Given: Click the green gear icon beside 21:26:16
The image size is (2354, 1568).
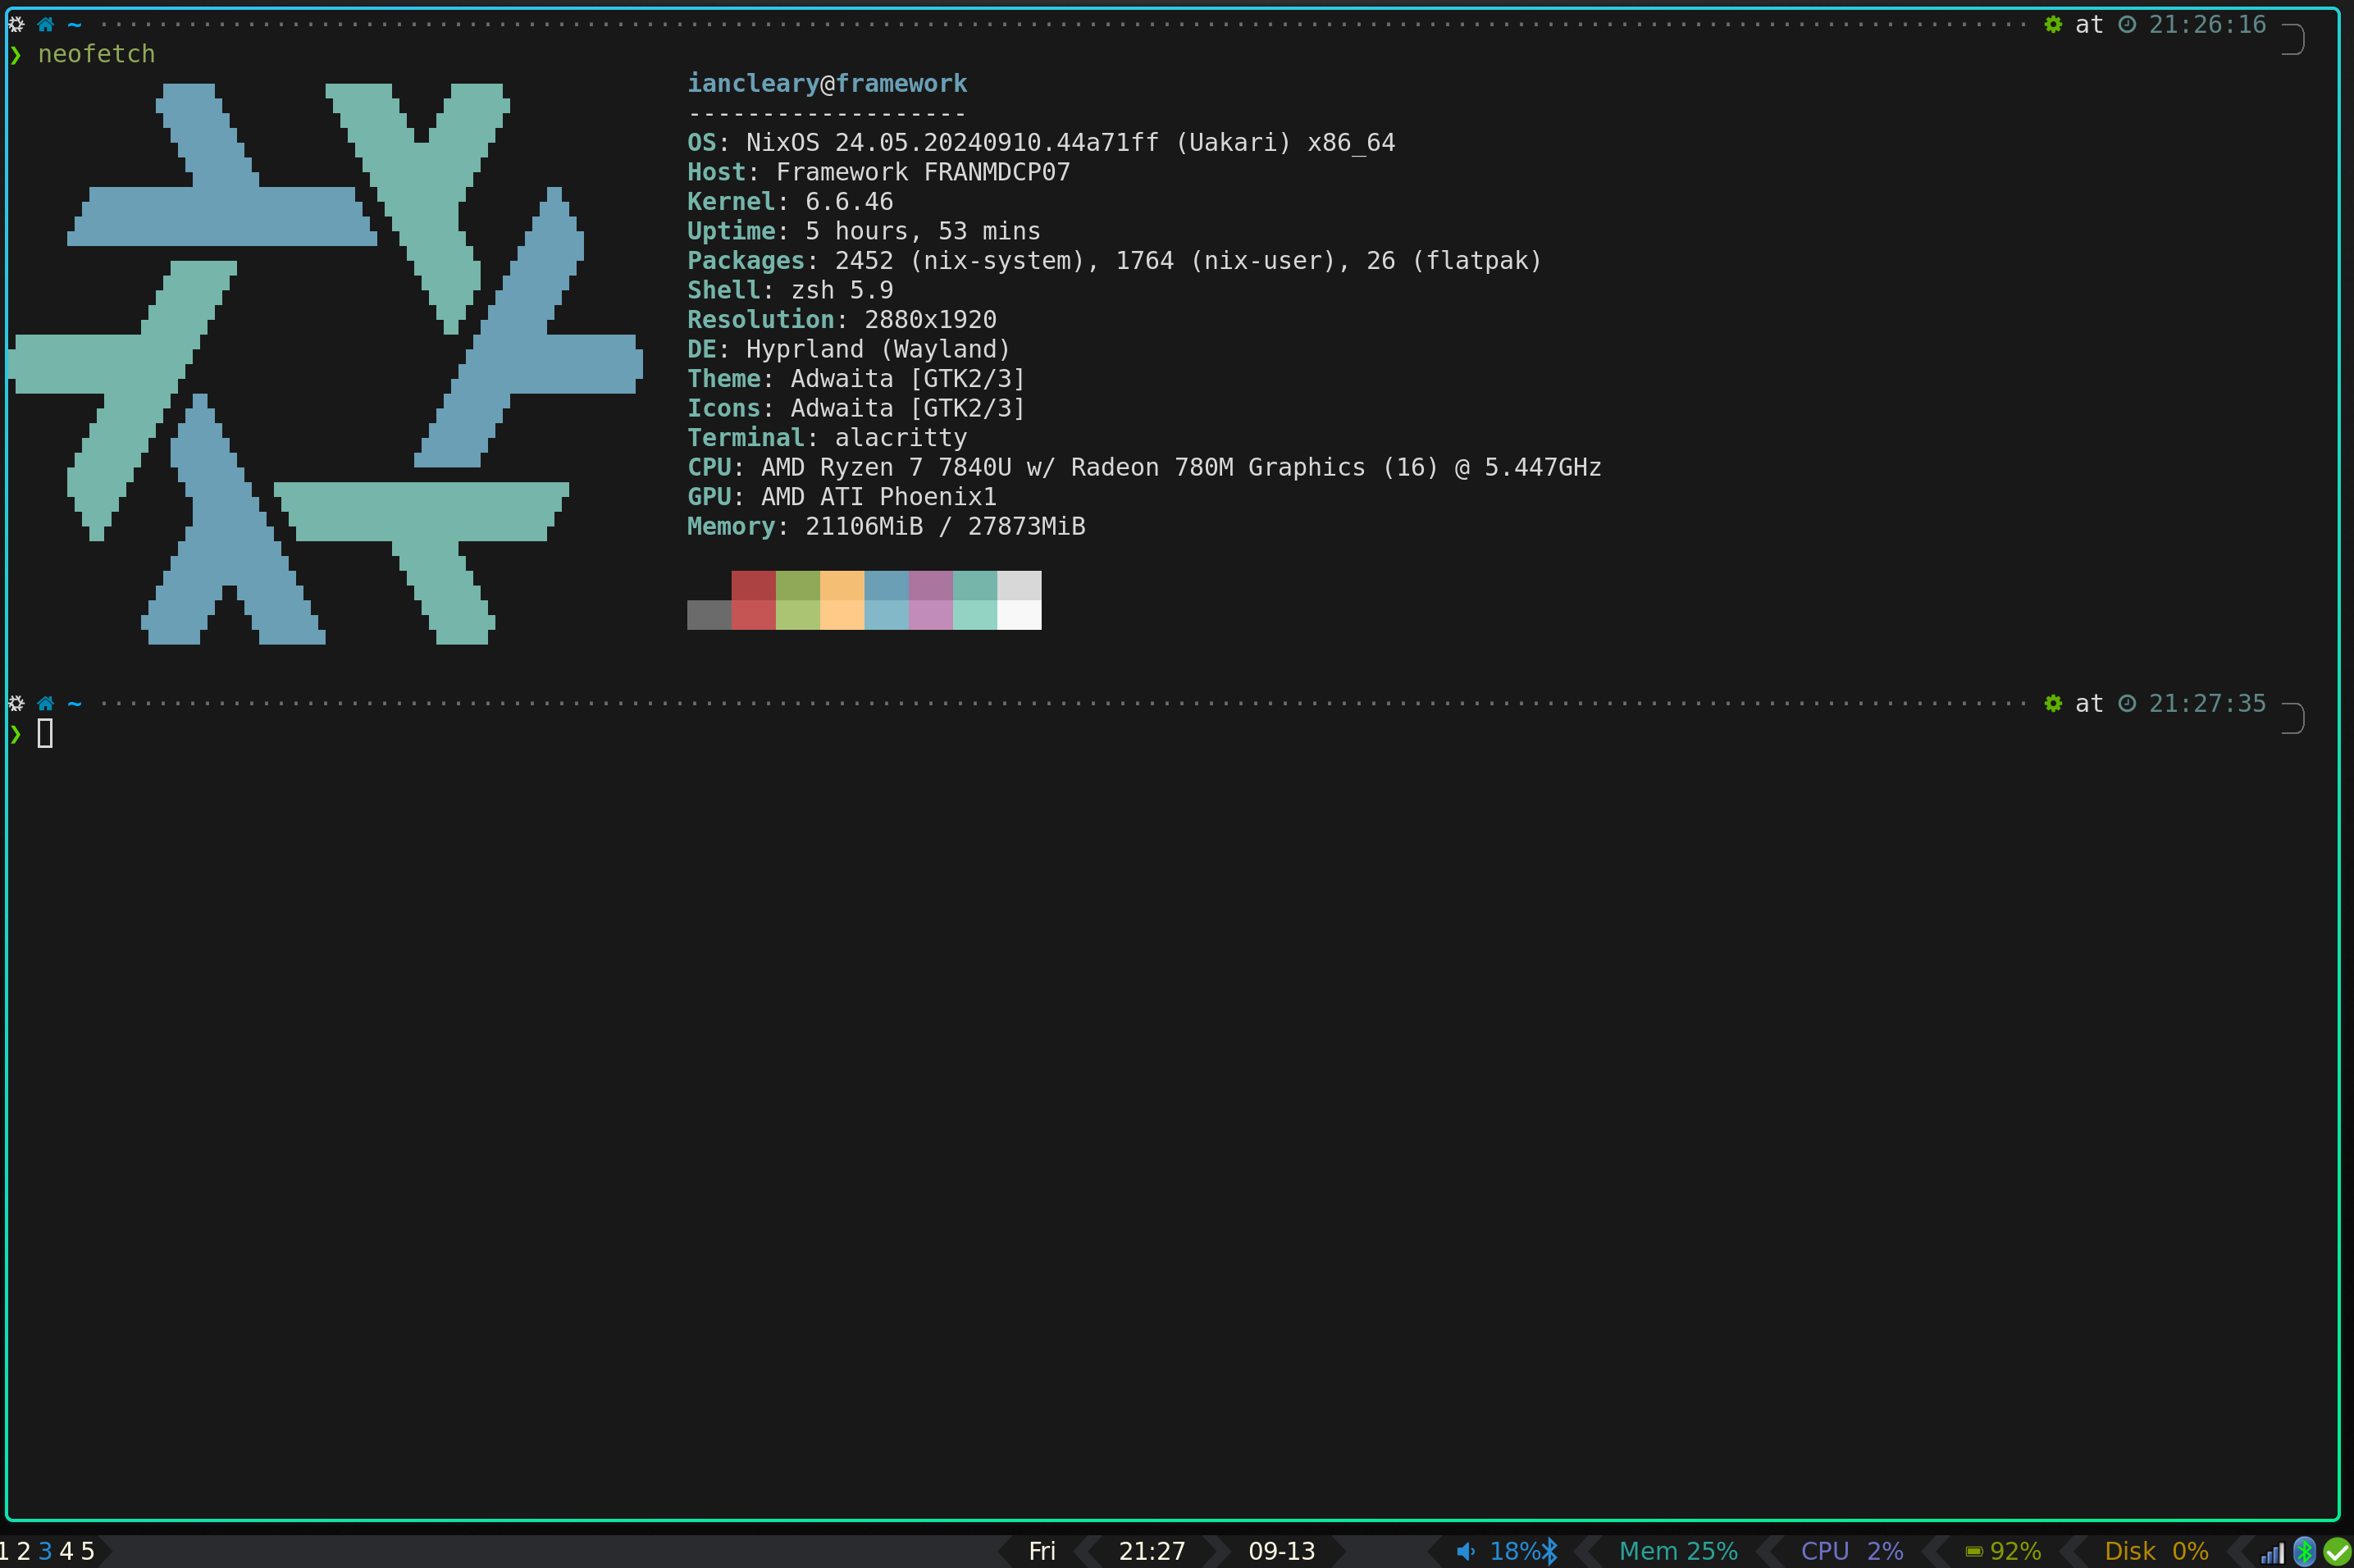Looking at the screenshot, I should [2053, 24].
